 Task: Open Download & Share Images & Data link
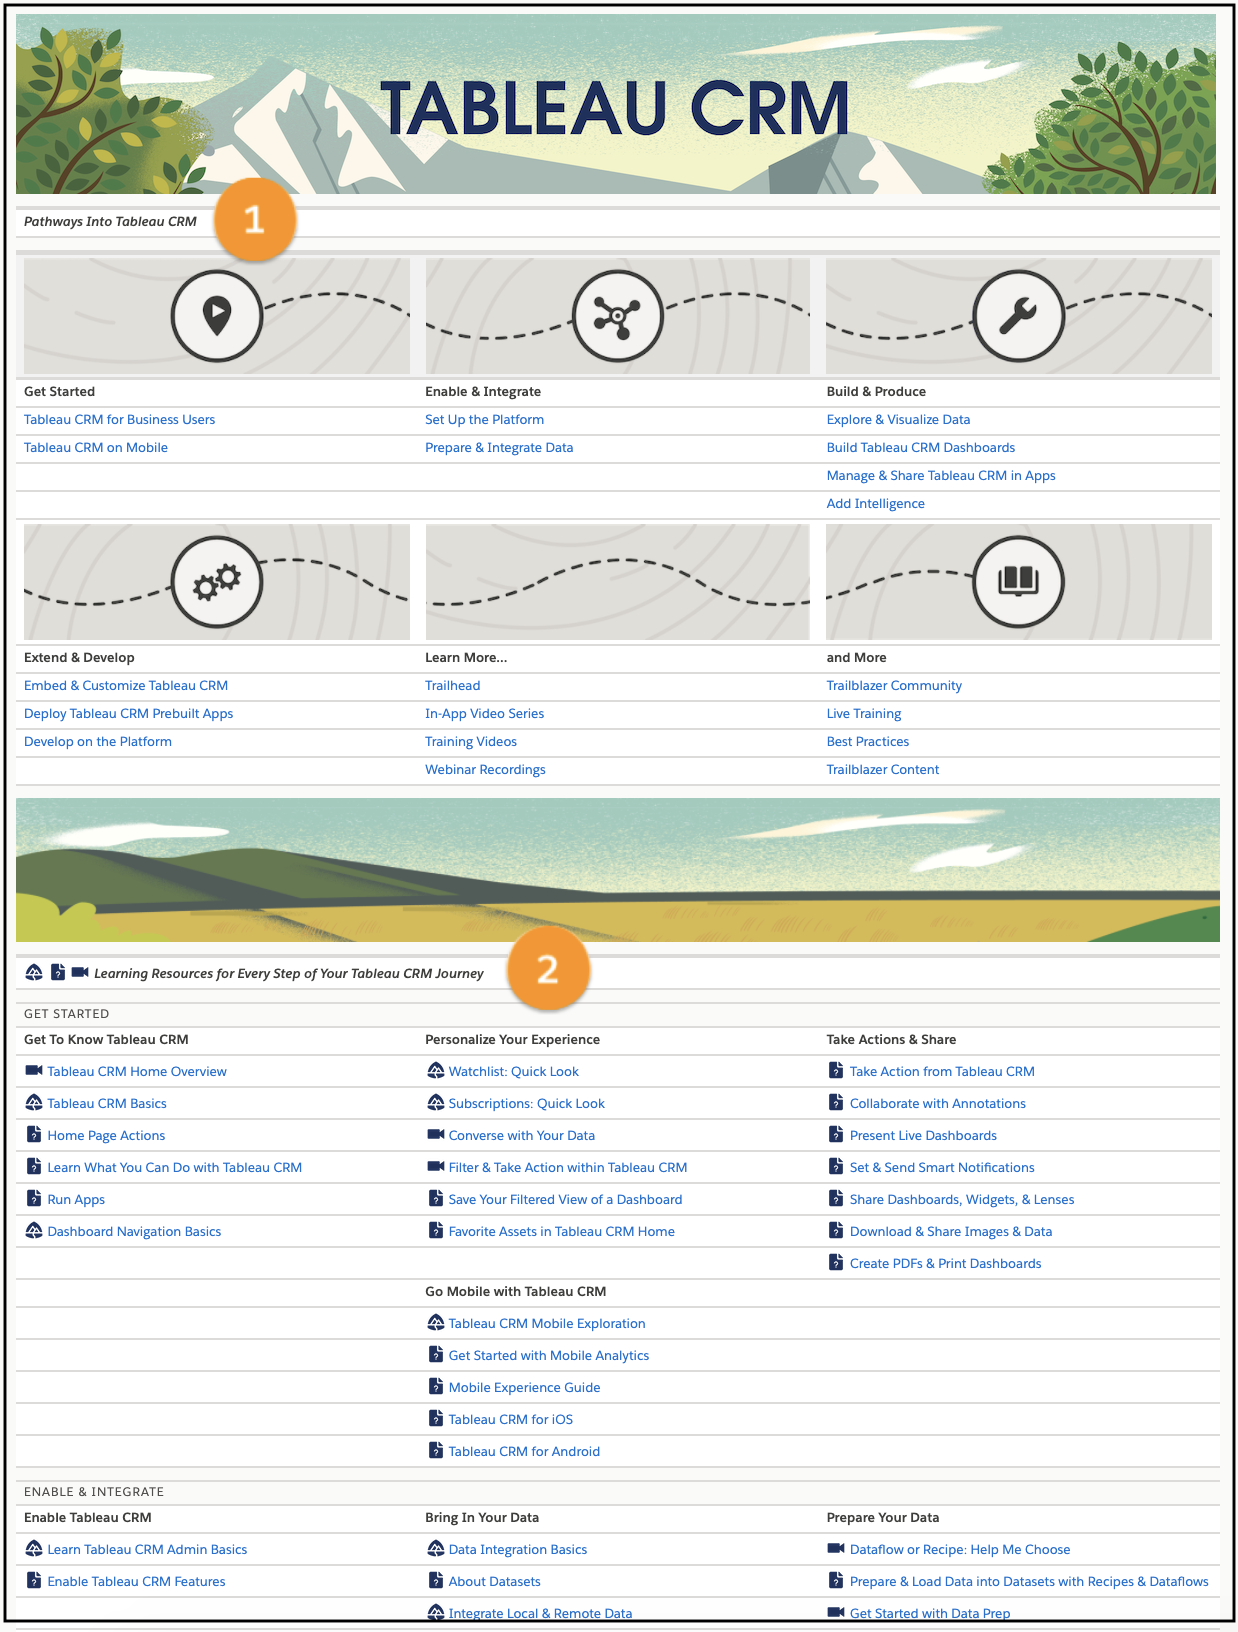click(x=951, y=1232)
